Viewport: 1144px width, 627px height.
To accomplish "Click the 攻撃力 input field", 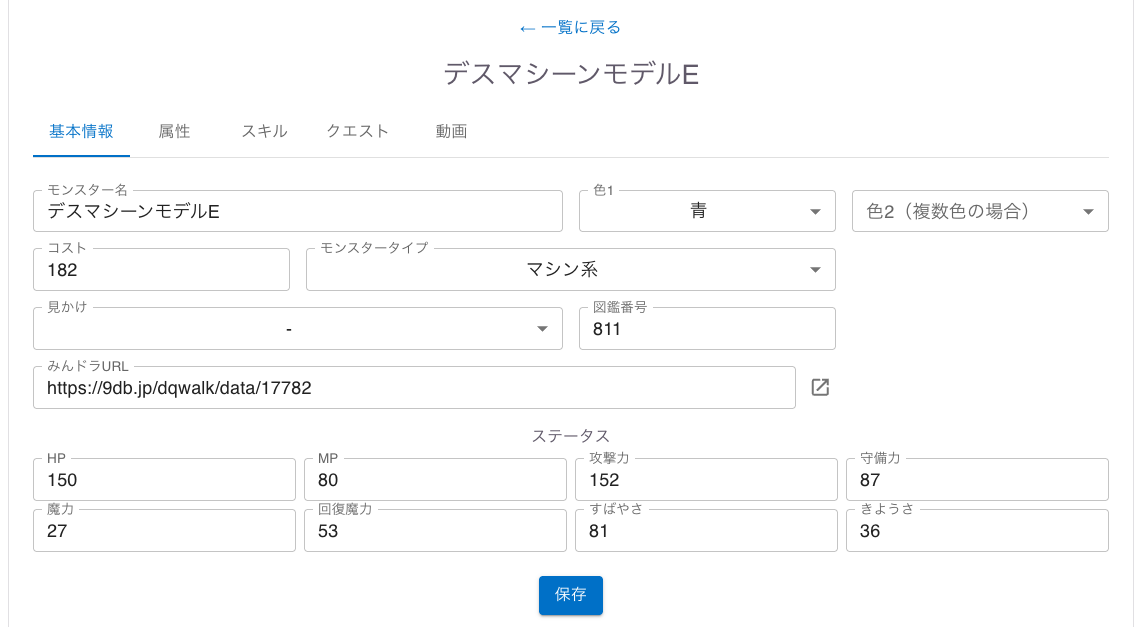I will tap(706, 480).
